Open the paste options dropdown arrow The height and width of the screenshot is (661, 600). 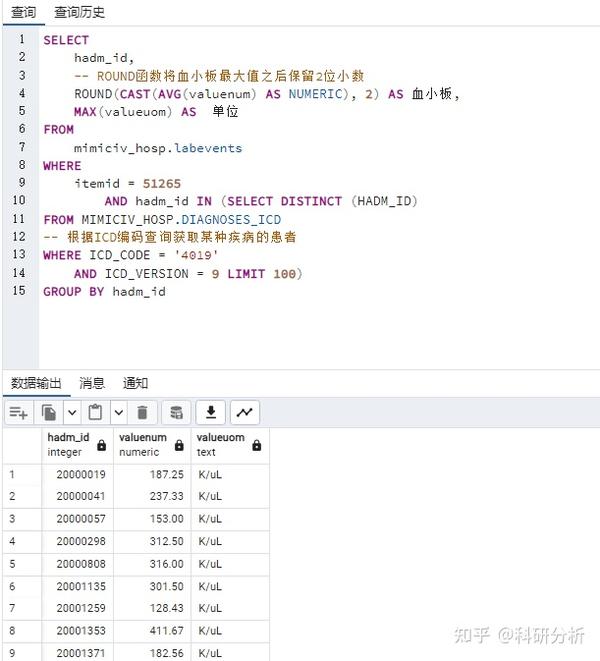[119, 412]
